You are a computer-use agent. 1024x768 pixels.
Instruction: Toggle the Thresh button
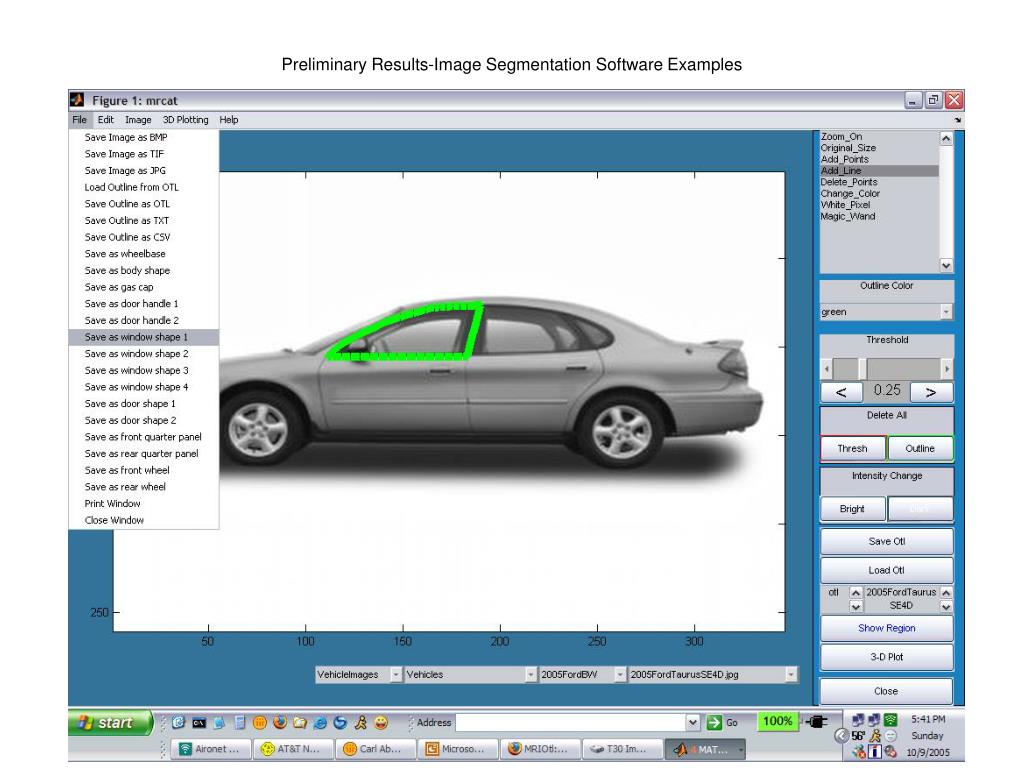tap(853, 449)
